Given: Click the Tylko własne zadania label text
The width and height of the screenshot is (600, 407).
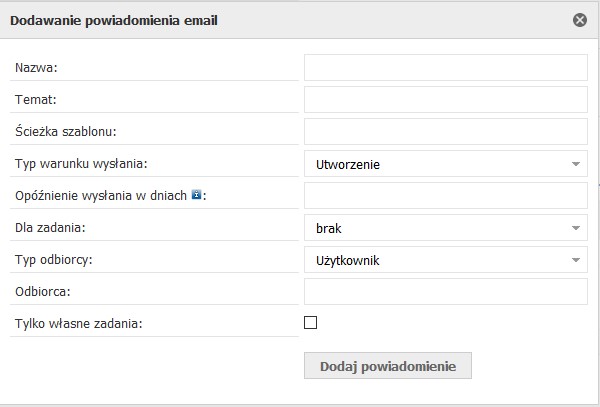Looking at the screenshot, I should tap(78, 324).
